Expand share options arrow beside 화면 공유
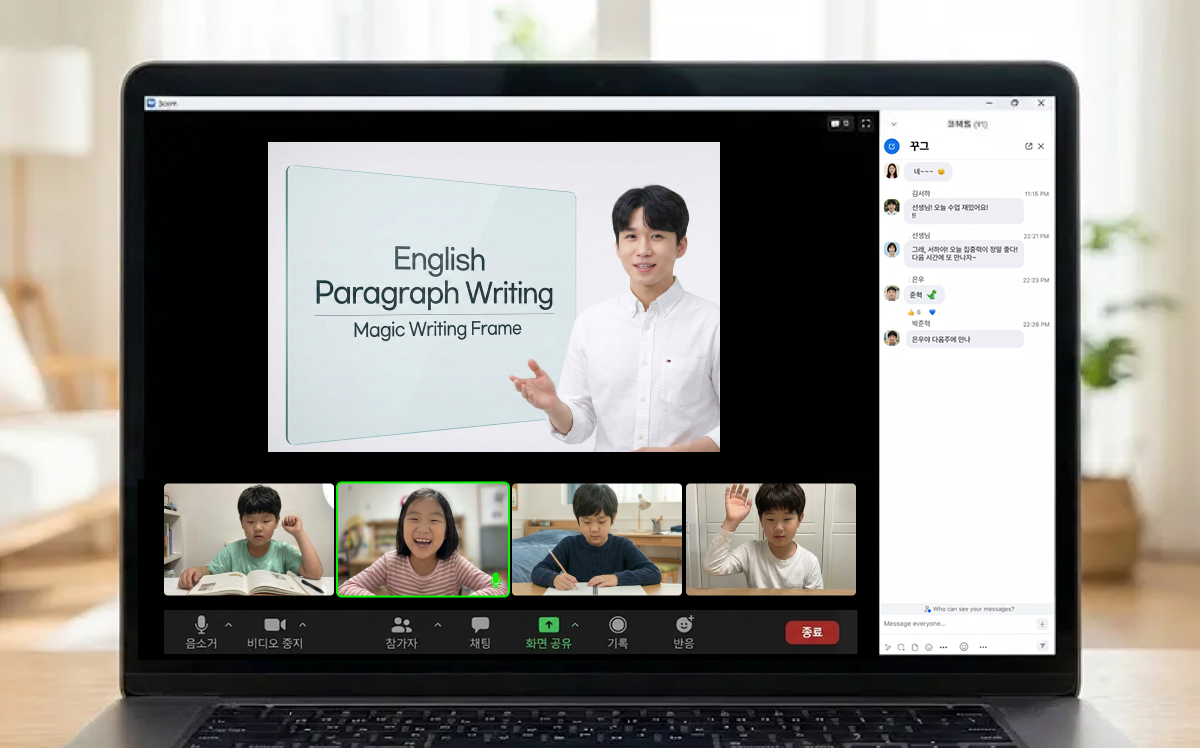 (x=575, y=625)
